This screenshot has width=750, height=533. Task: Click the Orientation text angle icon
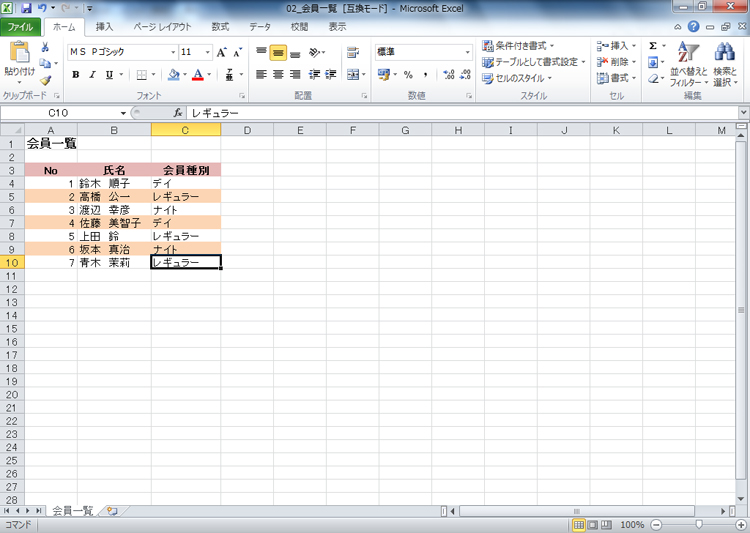point(314,52)
